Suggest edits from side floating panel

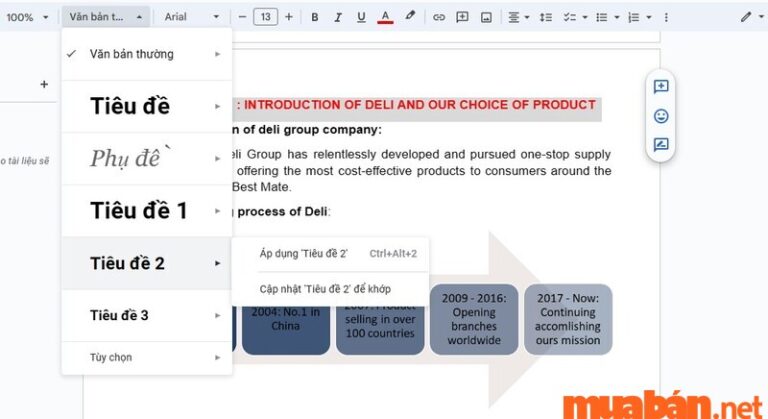click(661, 145)
